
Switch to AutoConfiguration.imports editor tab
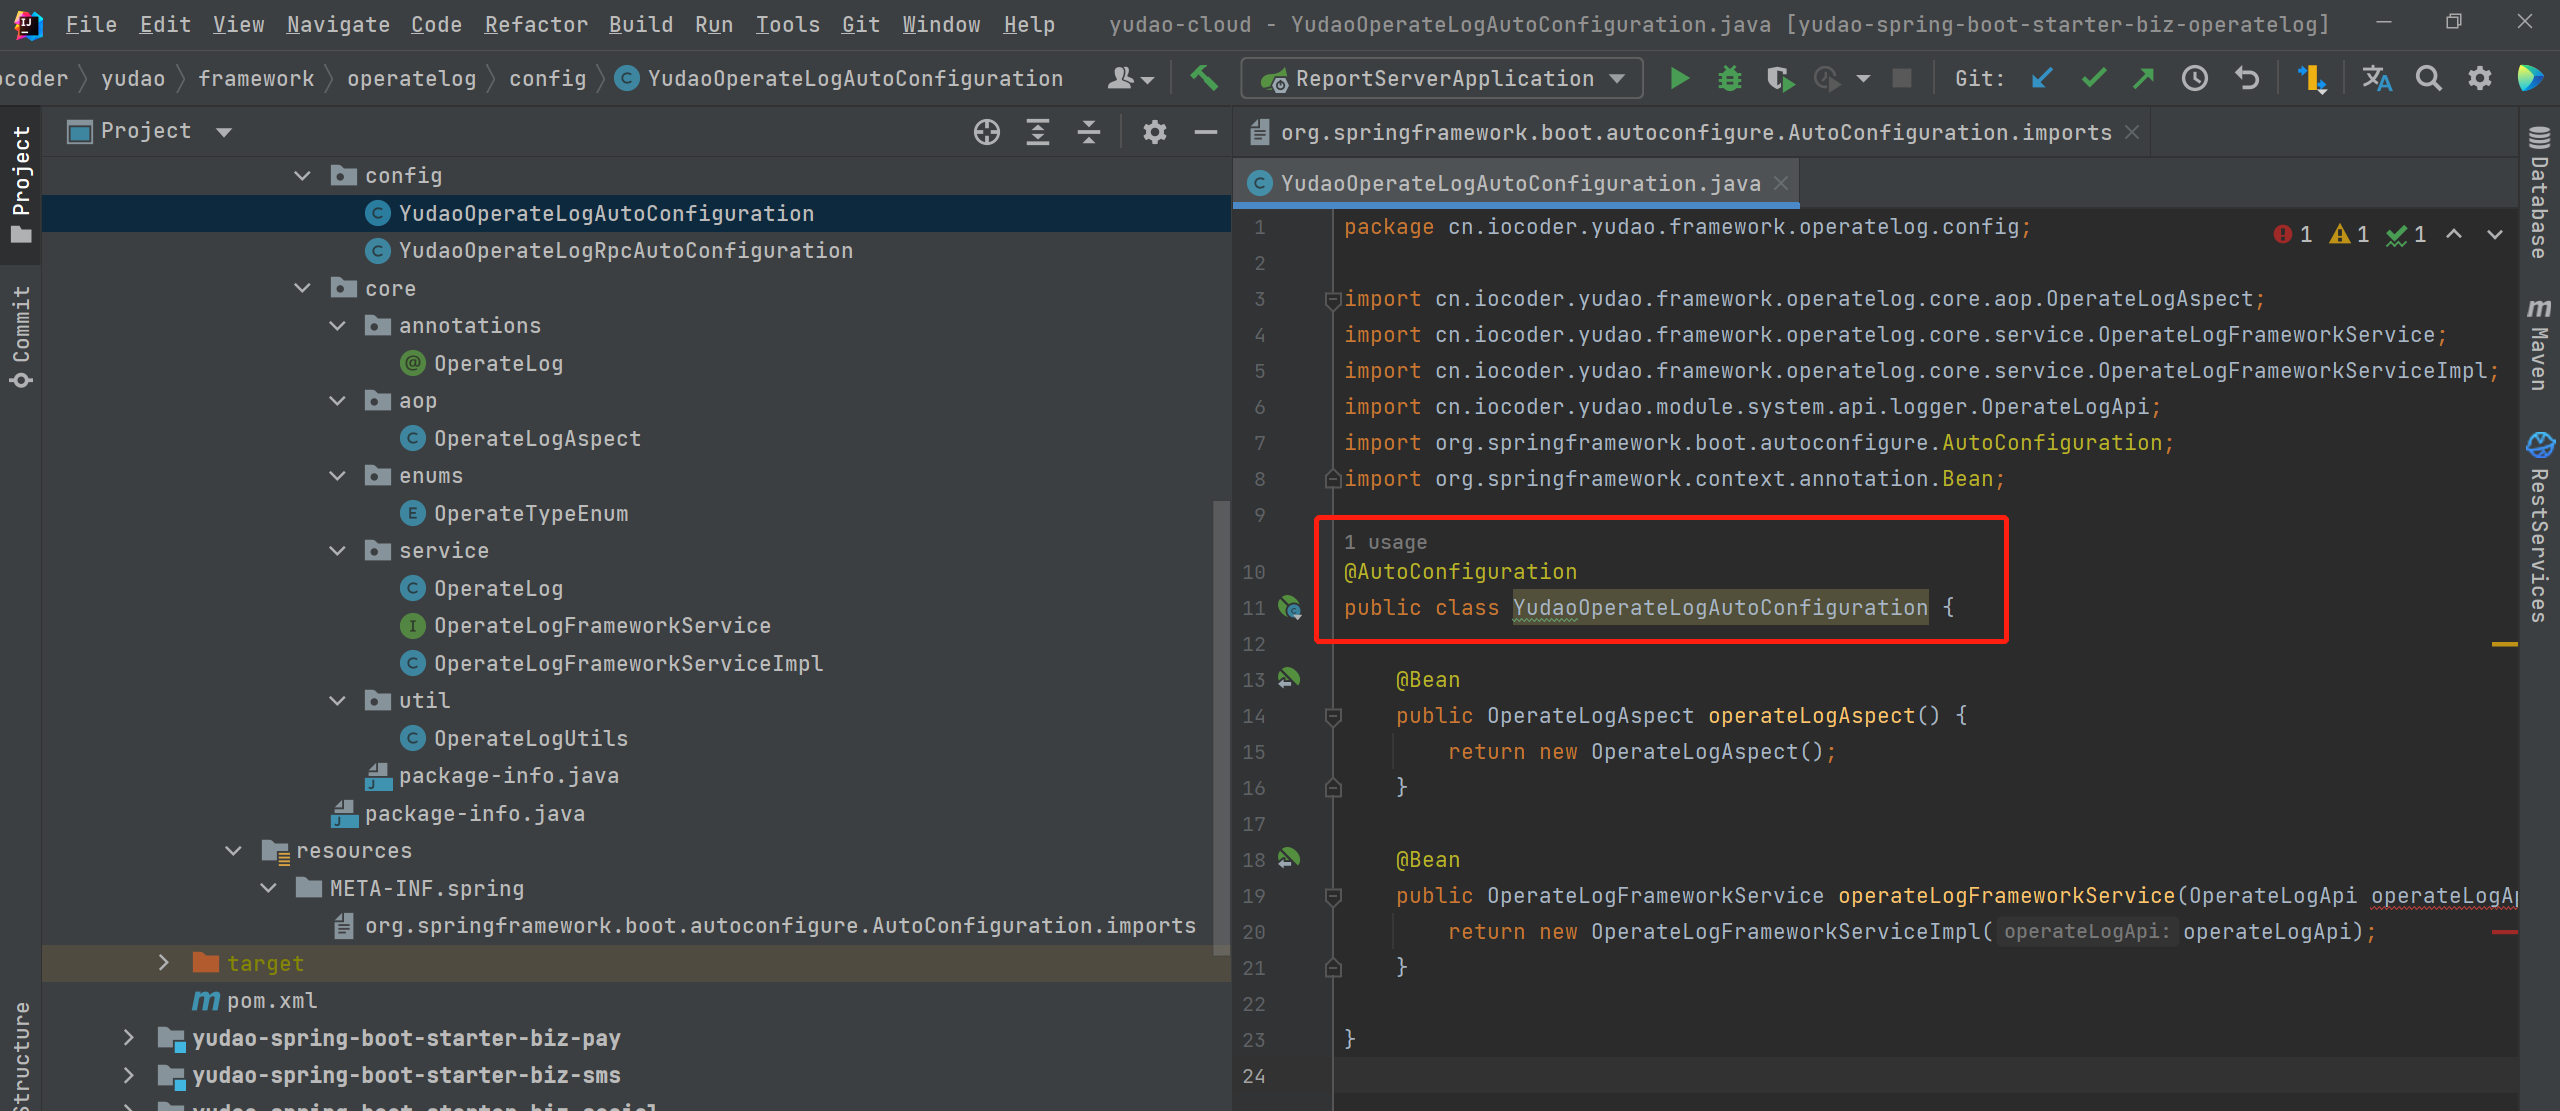point(1694,133)
